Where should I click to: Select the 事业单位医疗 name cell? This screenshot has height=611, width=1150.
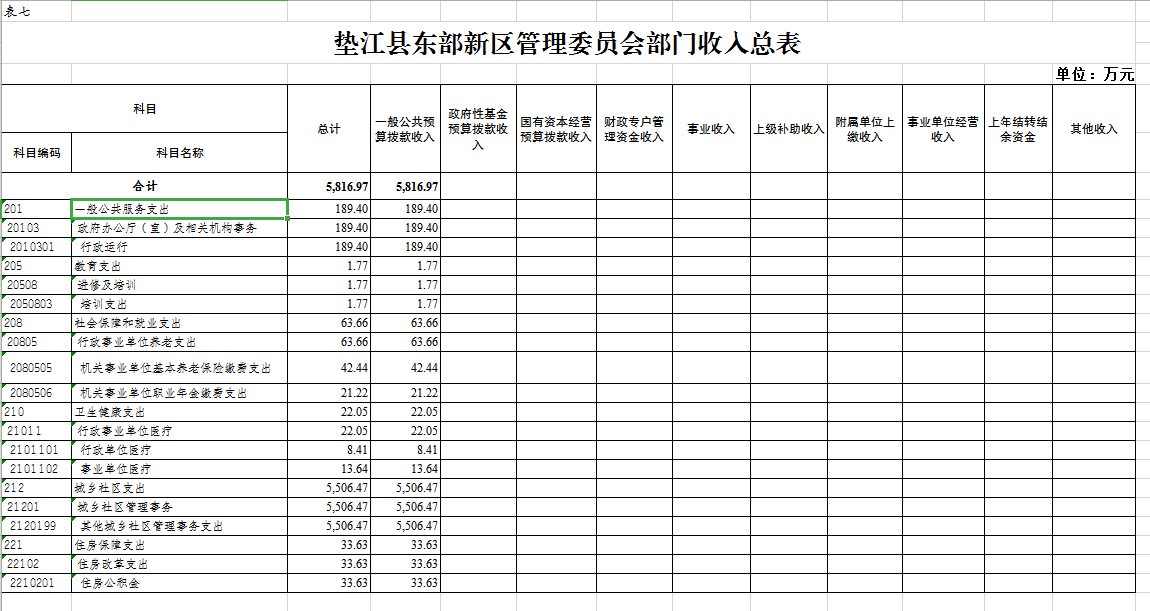[x=180, y=469]
